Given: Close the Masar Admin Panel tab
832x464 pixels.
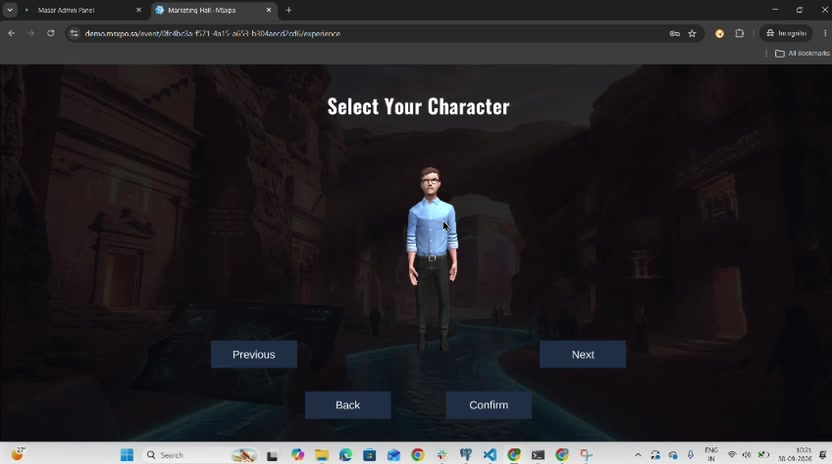Looking at the screenshot, I should point(138,10).
